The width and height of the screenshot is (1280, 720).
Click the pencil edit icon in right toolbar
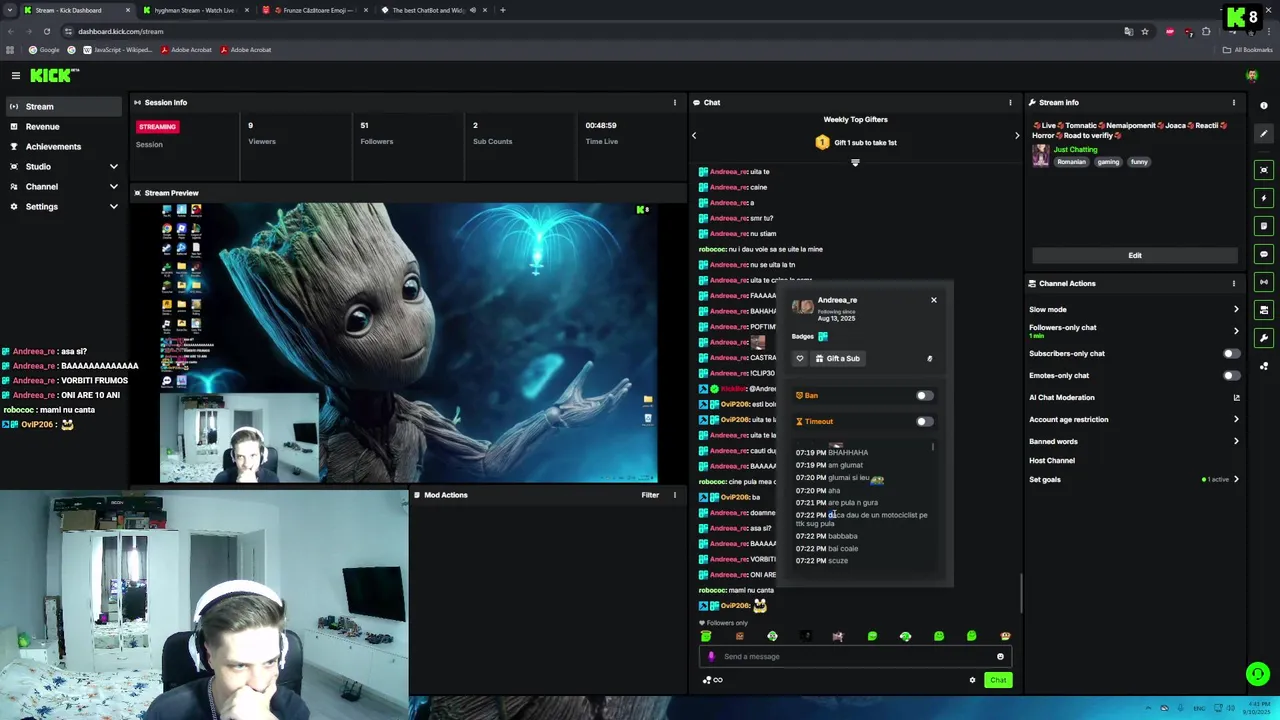[x=1264, y=133]
